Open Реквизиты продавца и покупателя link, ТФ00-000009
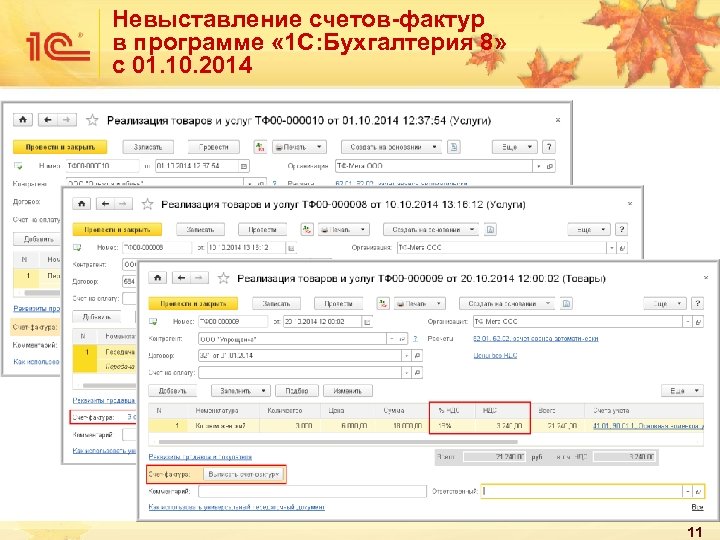This screenshot has width=720, height=540. point(200,457)
